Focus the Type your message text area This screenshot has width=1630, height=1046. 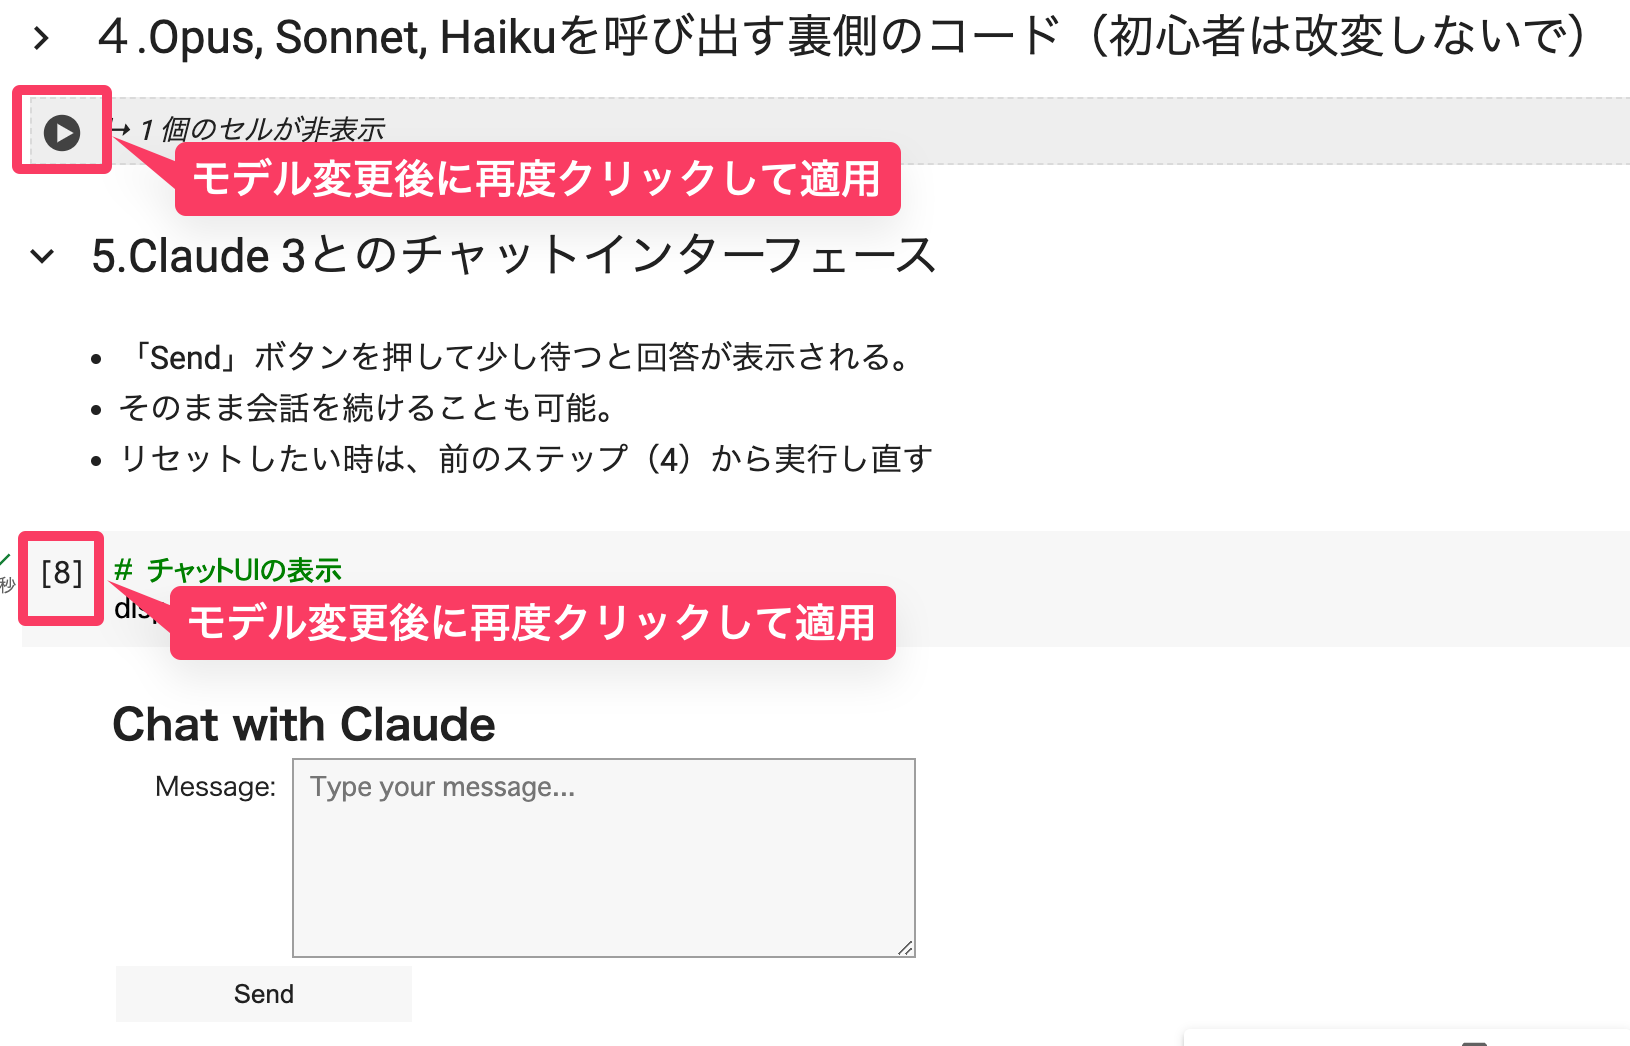coord(603,857)
